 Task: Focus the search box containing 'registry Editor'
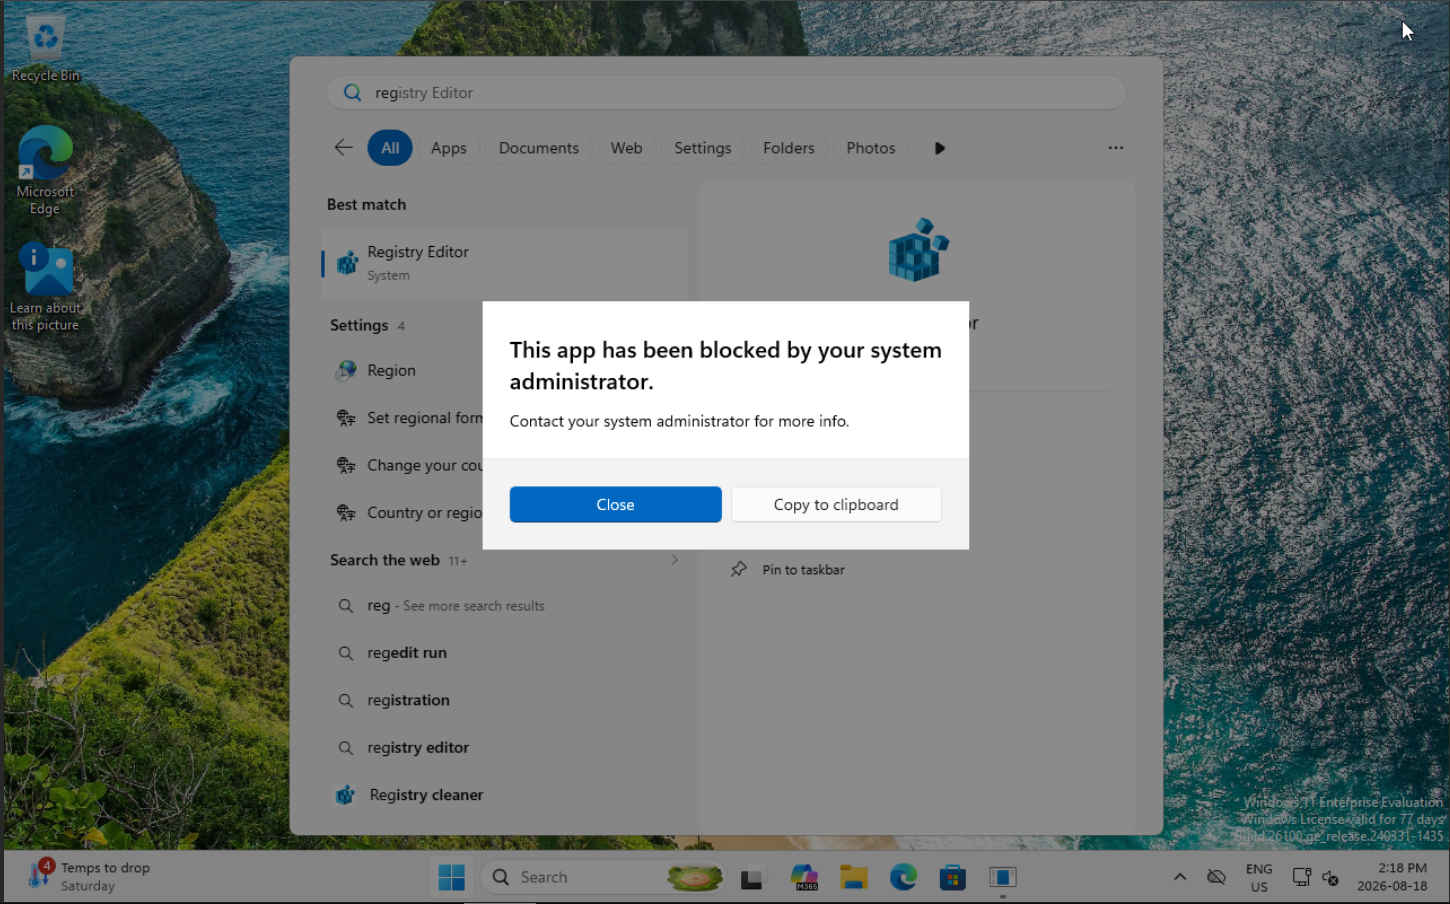coord(726,93)
